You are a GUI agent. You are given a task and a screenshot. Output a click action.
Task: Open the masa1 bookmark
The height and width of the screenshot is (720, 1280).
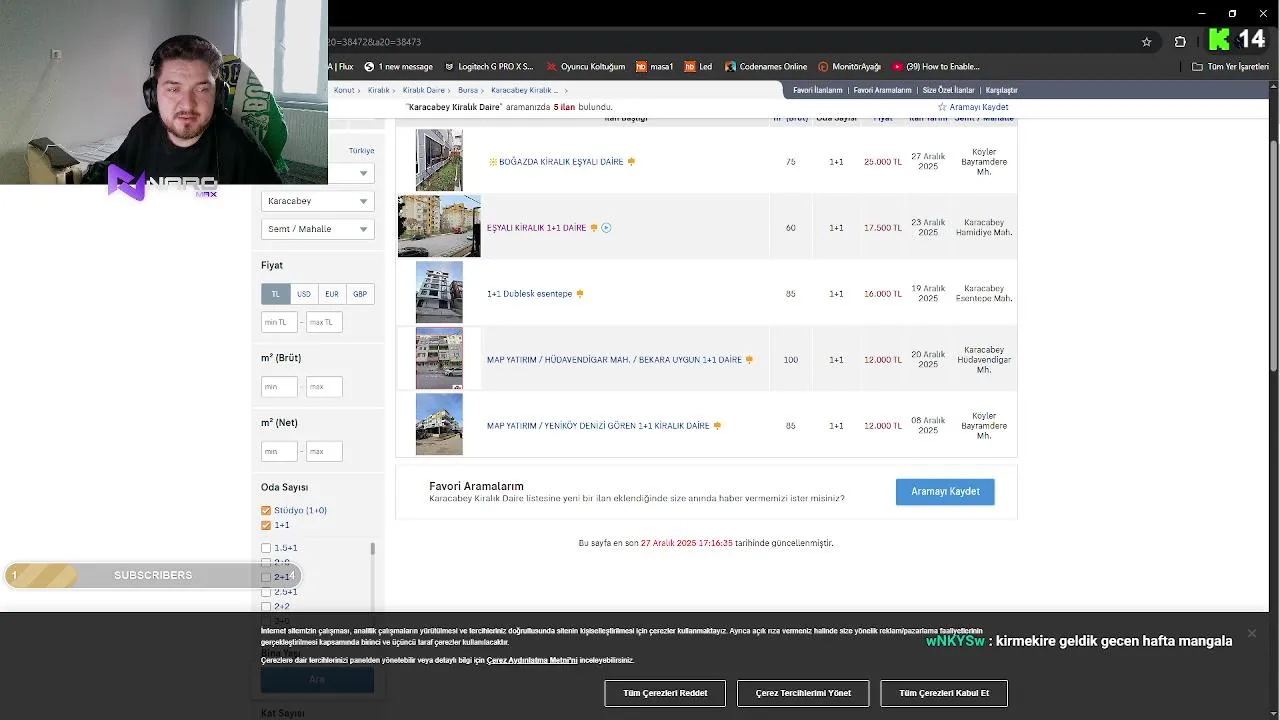click(x=654, y=67)
